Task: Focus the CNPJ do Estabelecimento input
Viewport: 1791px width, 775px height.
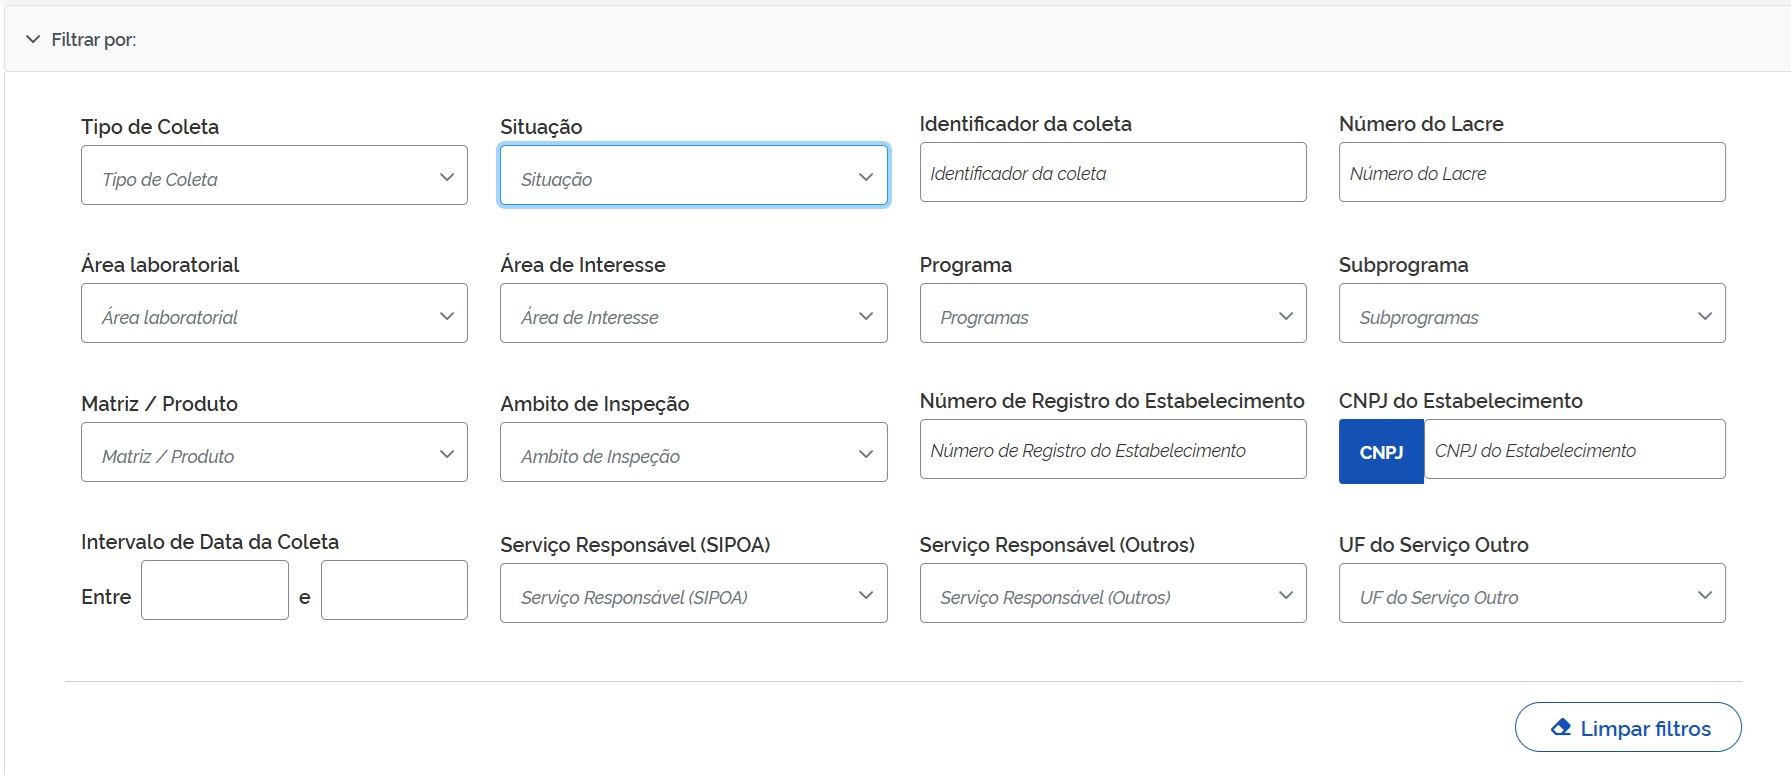Action: click(x=1573, y=450)
